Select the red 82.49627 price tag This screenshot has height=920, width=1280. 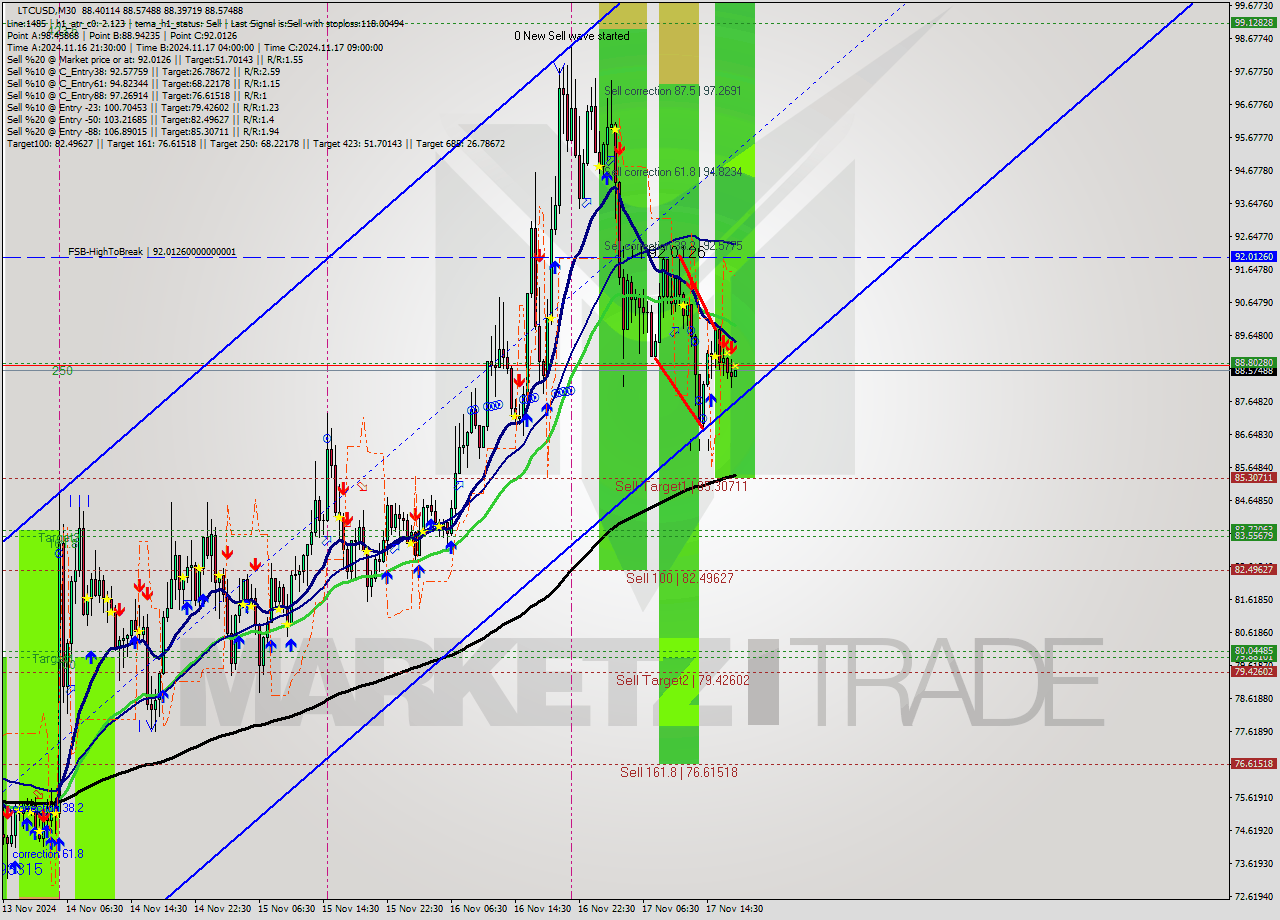1253,570
